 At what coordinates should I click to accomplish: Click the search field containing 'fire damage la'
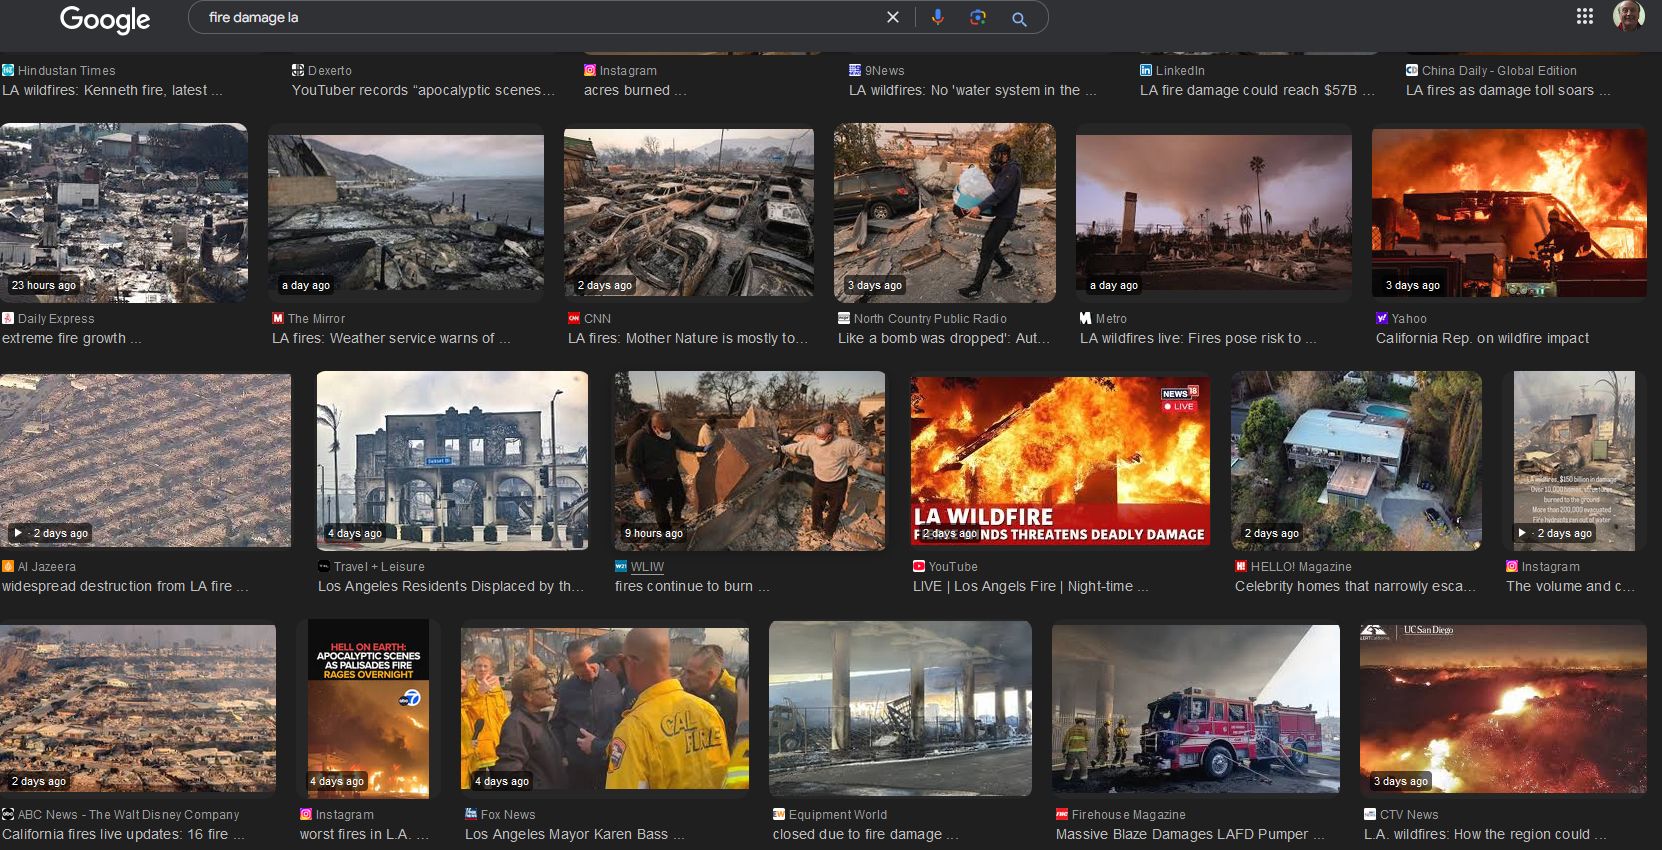click(x=530, y=17)
